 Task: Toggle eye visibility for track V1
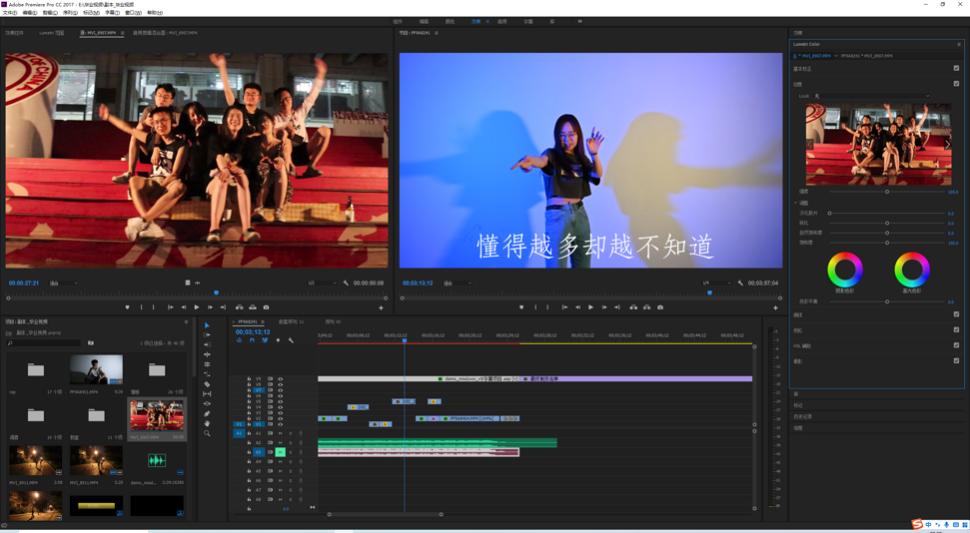click(280, 424)
